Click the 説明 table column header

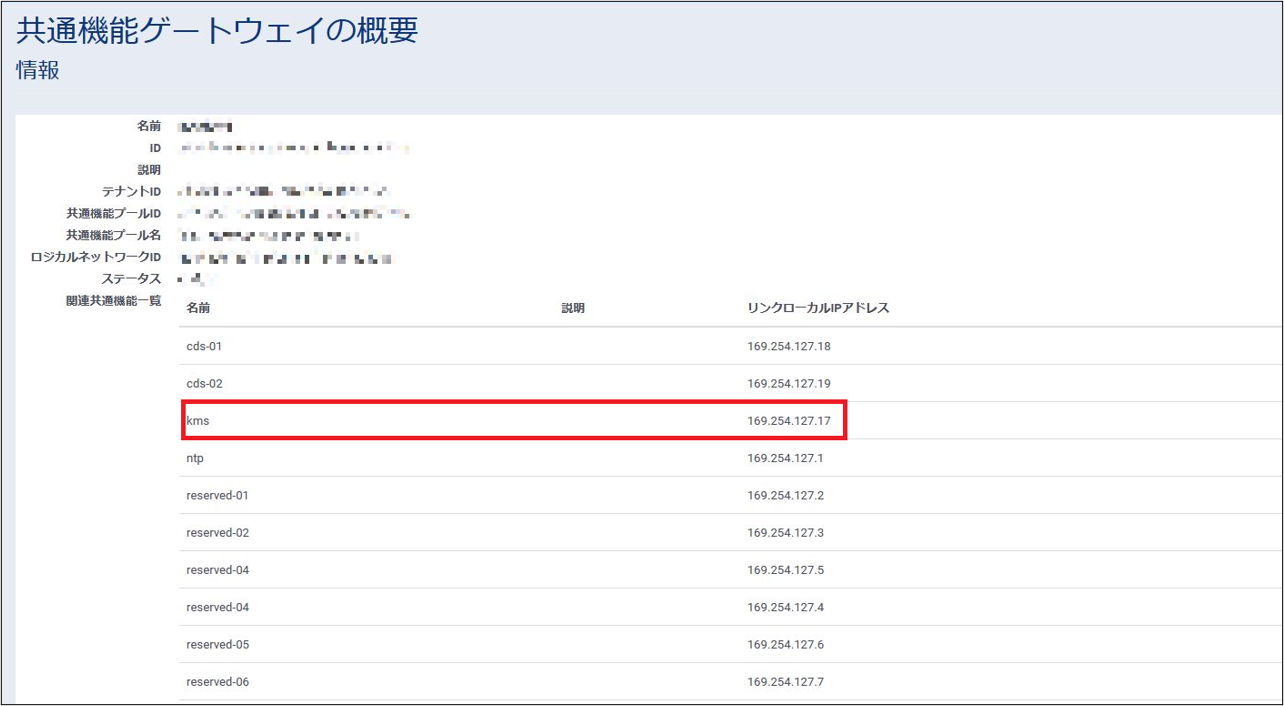pos(573,308)
